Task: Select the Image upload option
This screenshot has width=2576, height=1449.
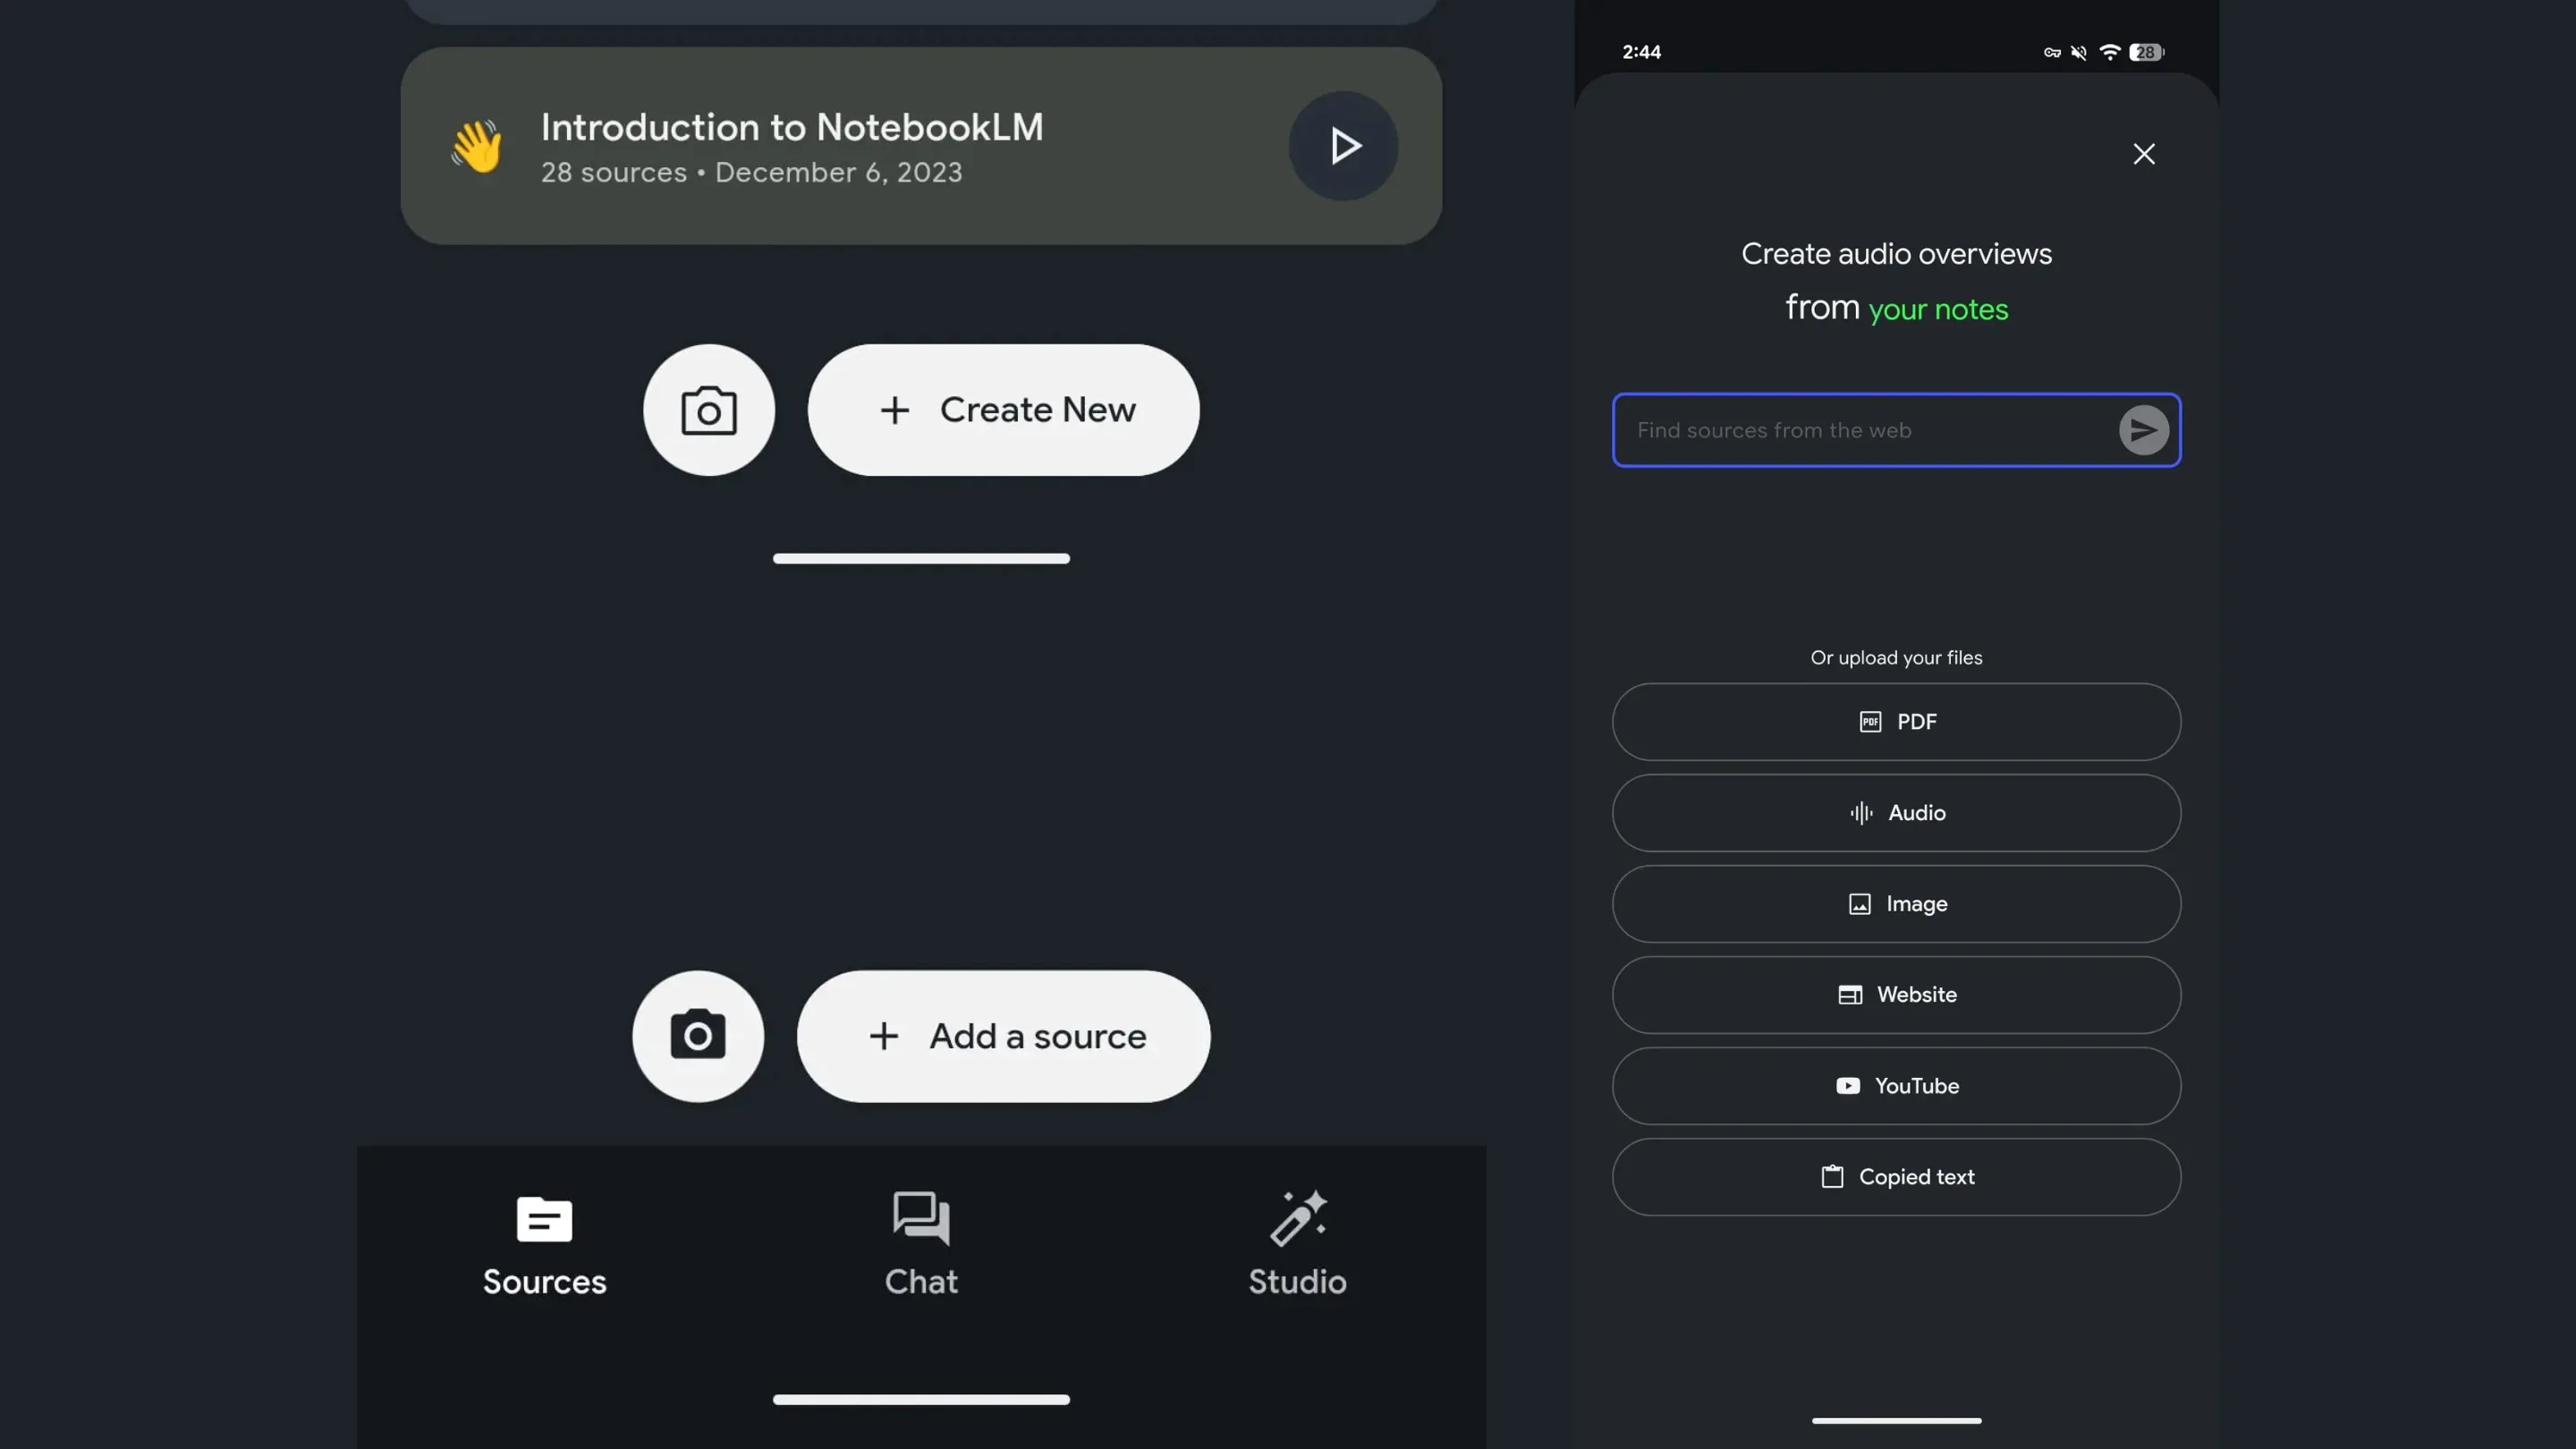Action: (1896, 904)
